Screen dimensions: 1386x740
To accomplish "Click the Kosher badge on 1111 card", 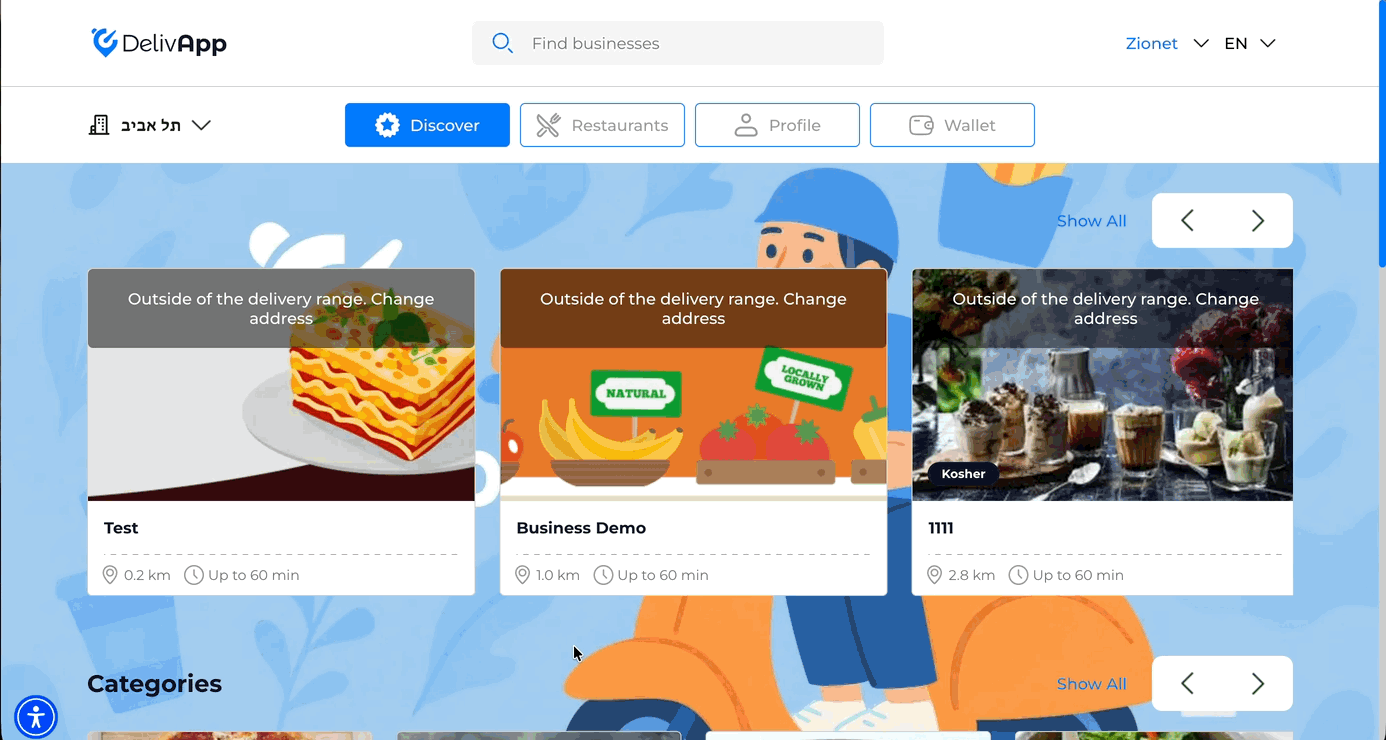I will click(x=963, y=474).
